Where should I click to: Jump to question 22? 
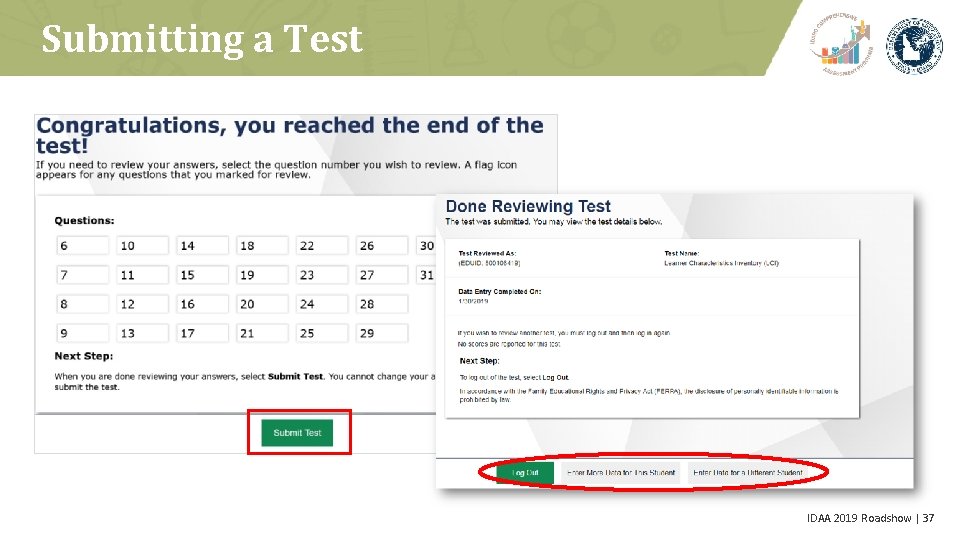tap(322, 246)
